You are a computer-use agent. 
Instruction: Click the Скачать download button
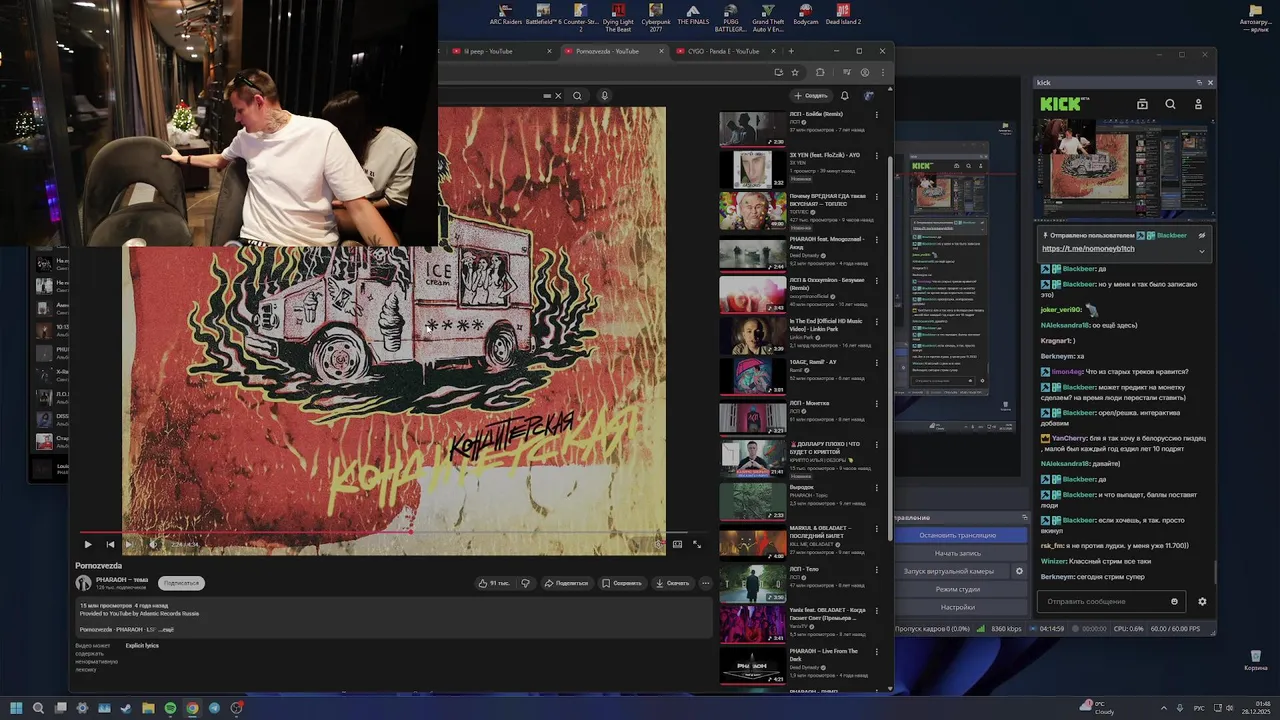(x=672, y=583)
